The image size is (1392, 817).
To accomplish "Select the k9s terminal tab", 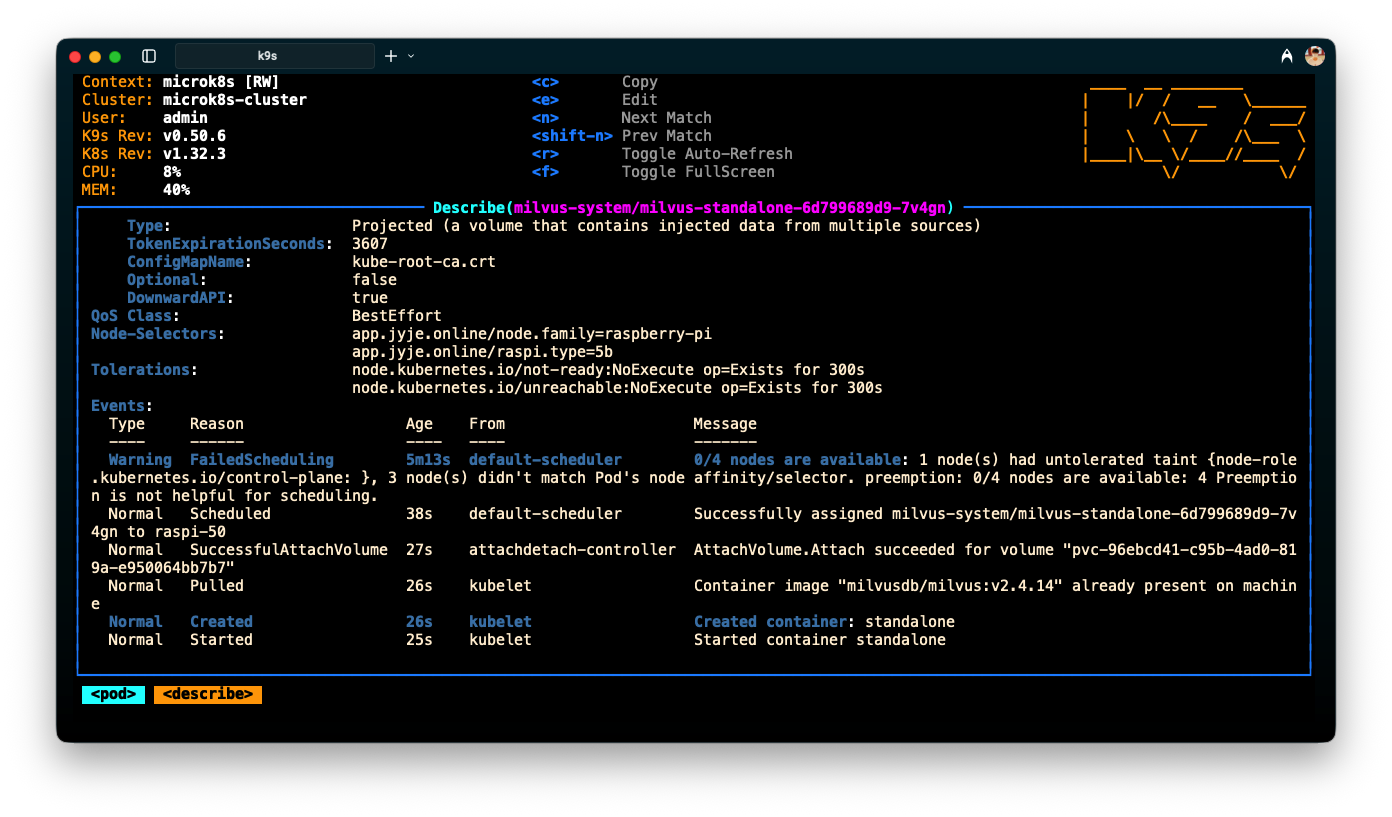I will (x=275, y=56).
